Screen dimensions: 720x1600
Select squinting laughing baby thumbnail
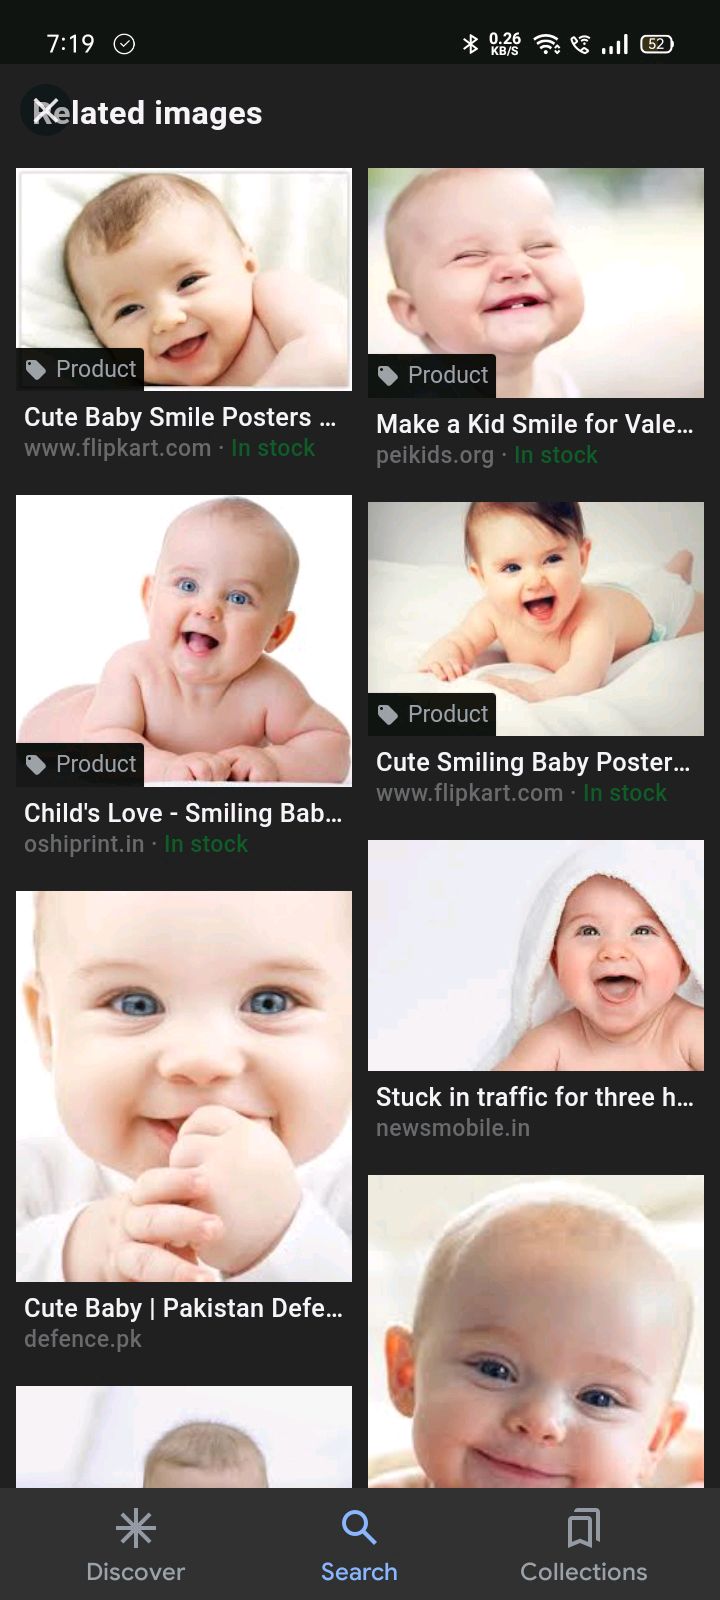(x=536, y=283)
